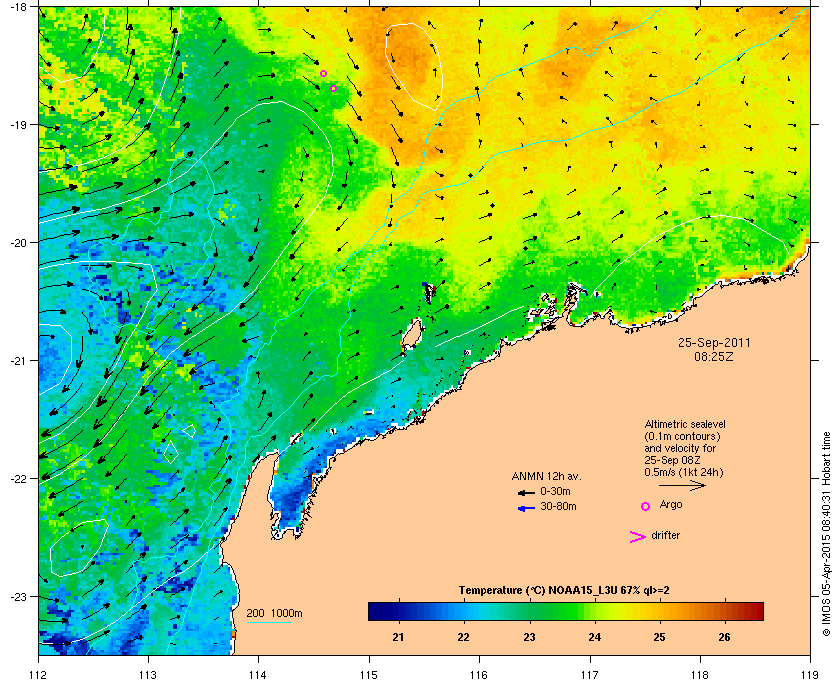Click the closed white sea-level contour near 115.4, -18.5
The image size is (840, 680).
(414, 67)
